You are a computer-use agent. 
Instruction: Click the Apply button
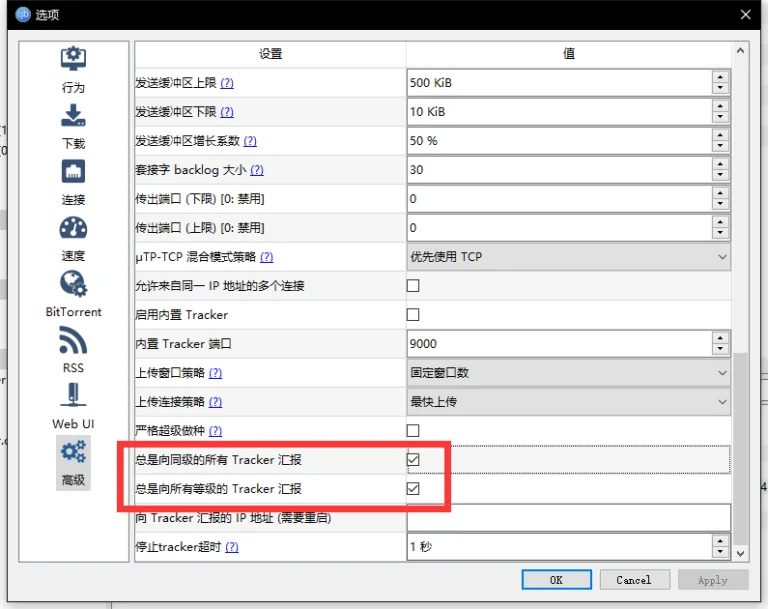click(x=713, y=580)
